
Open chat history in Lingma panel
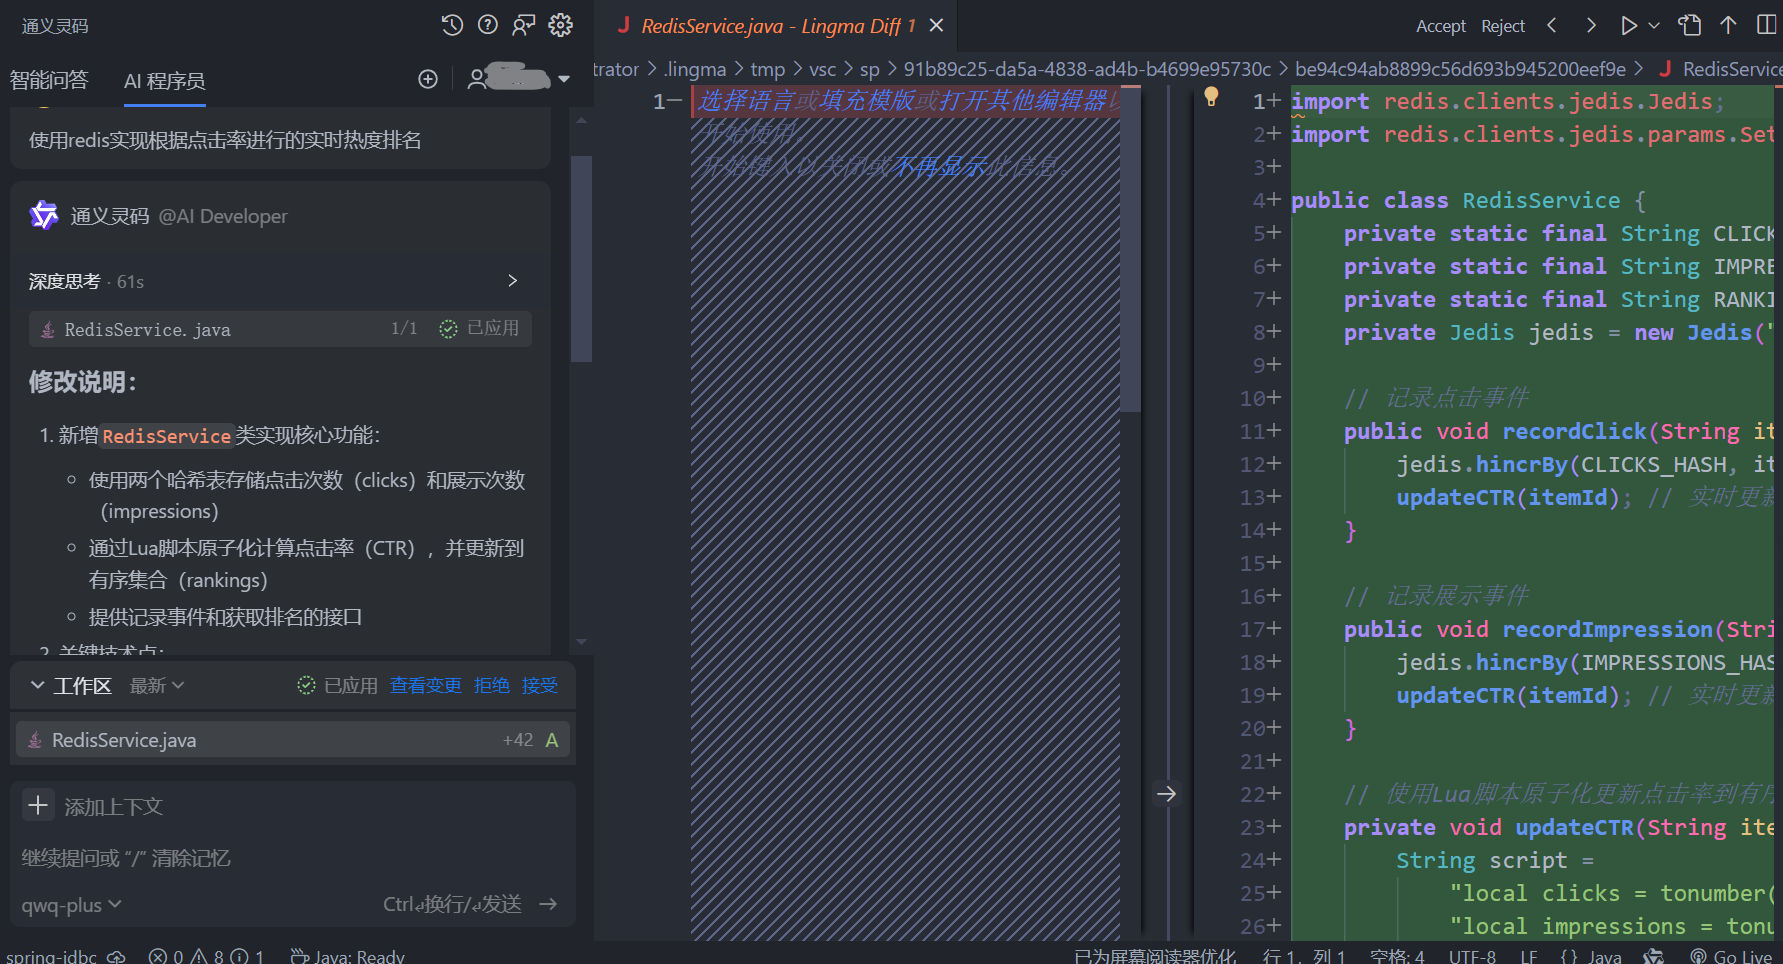452,25
